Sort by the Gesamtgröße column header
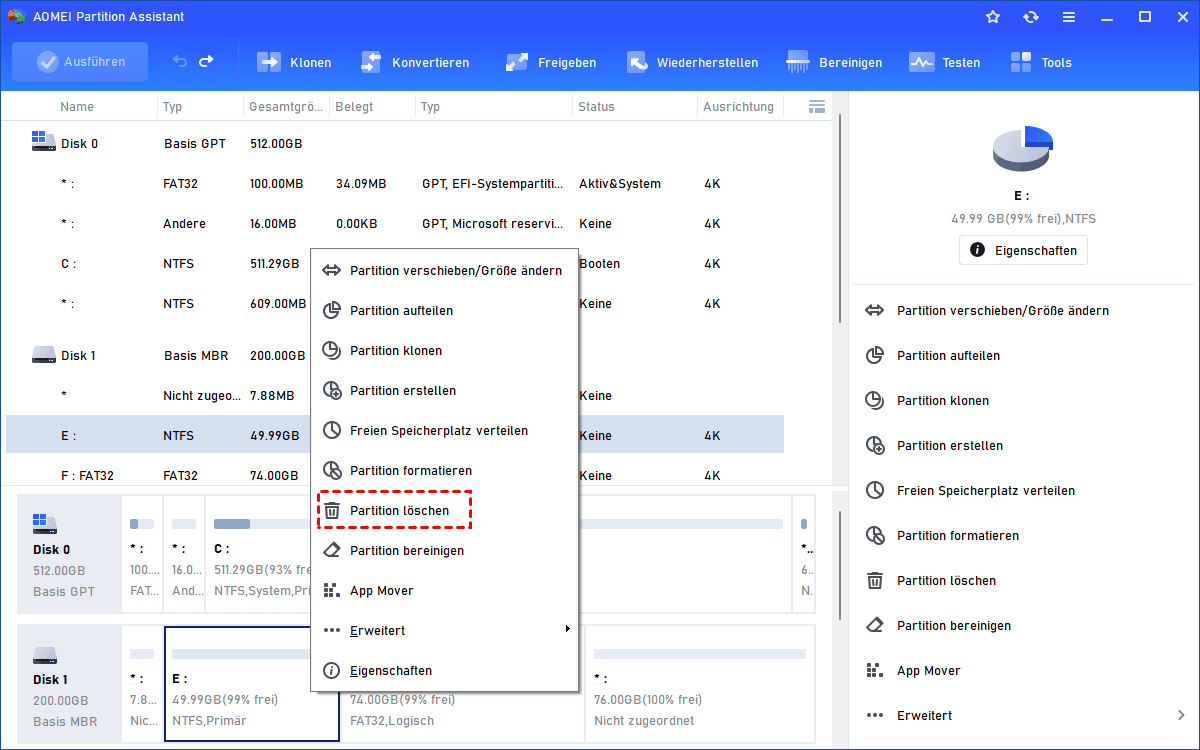 [285, 107]
